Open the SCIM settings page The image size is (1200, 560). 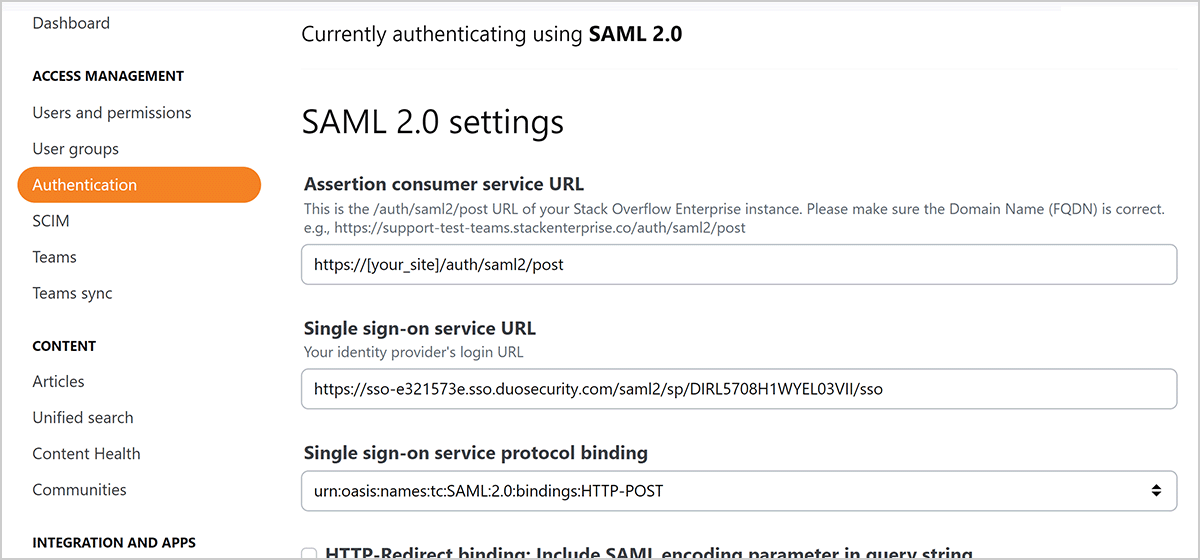coord(51,221)
